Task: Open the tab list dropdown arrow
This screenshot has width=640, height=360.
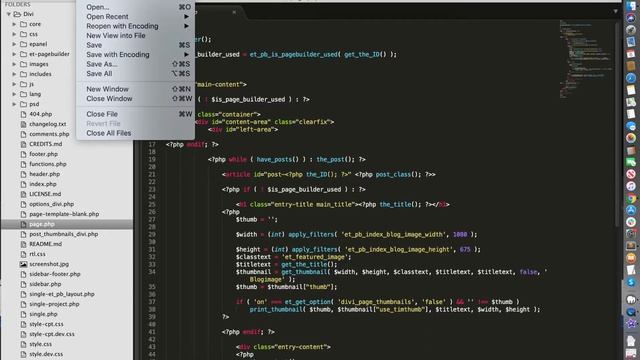Action: (x=616, y=11)
